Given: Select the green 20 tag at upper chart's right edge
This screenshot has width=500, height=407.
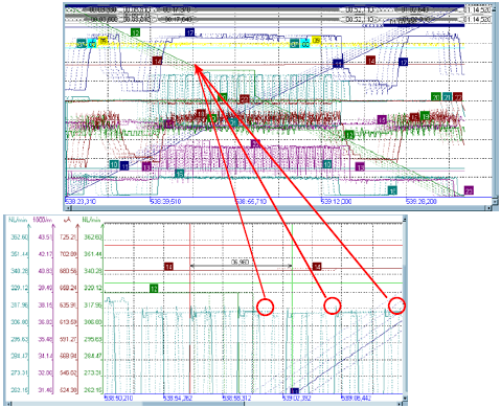Looking at the screenshot, I should 436,97.
